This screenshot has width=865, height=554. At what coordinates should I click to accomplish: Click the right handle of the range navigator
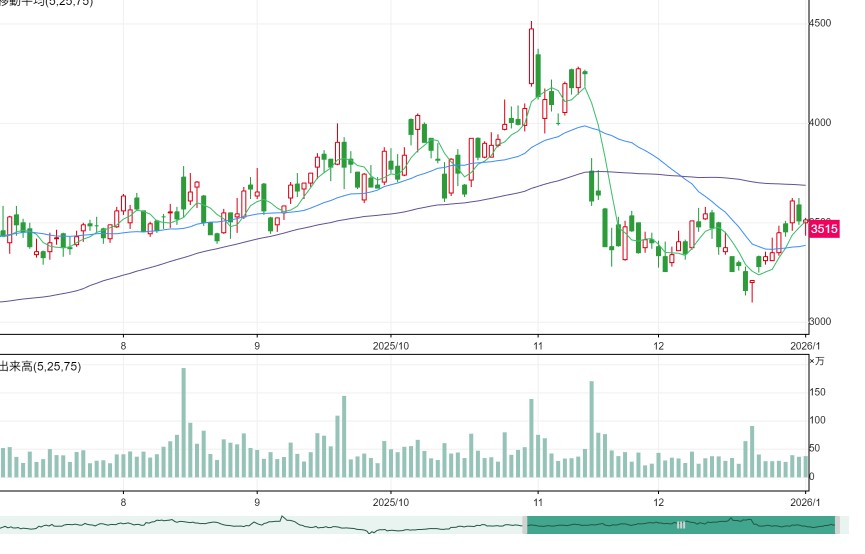click(x=837, y=525)
